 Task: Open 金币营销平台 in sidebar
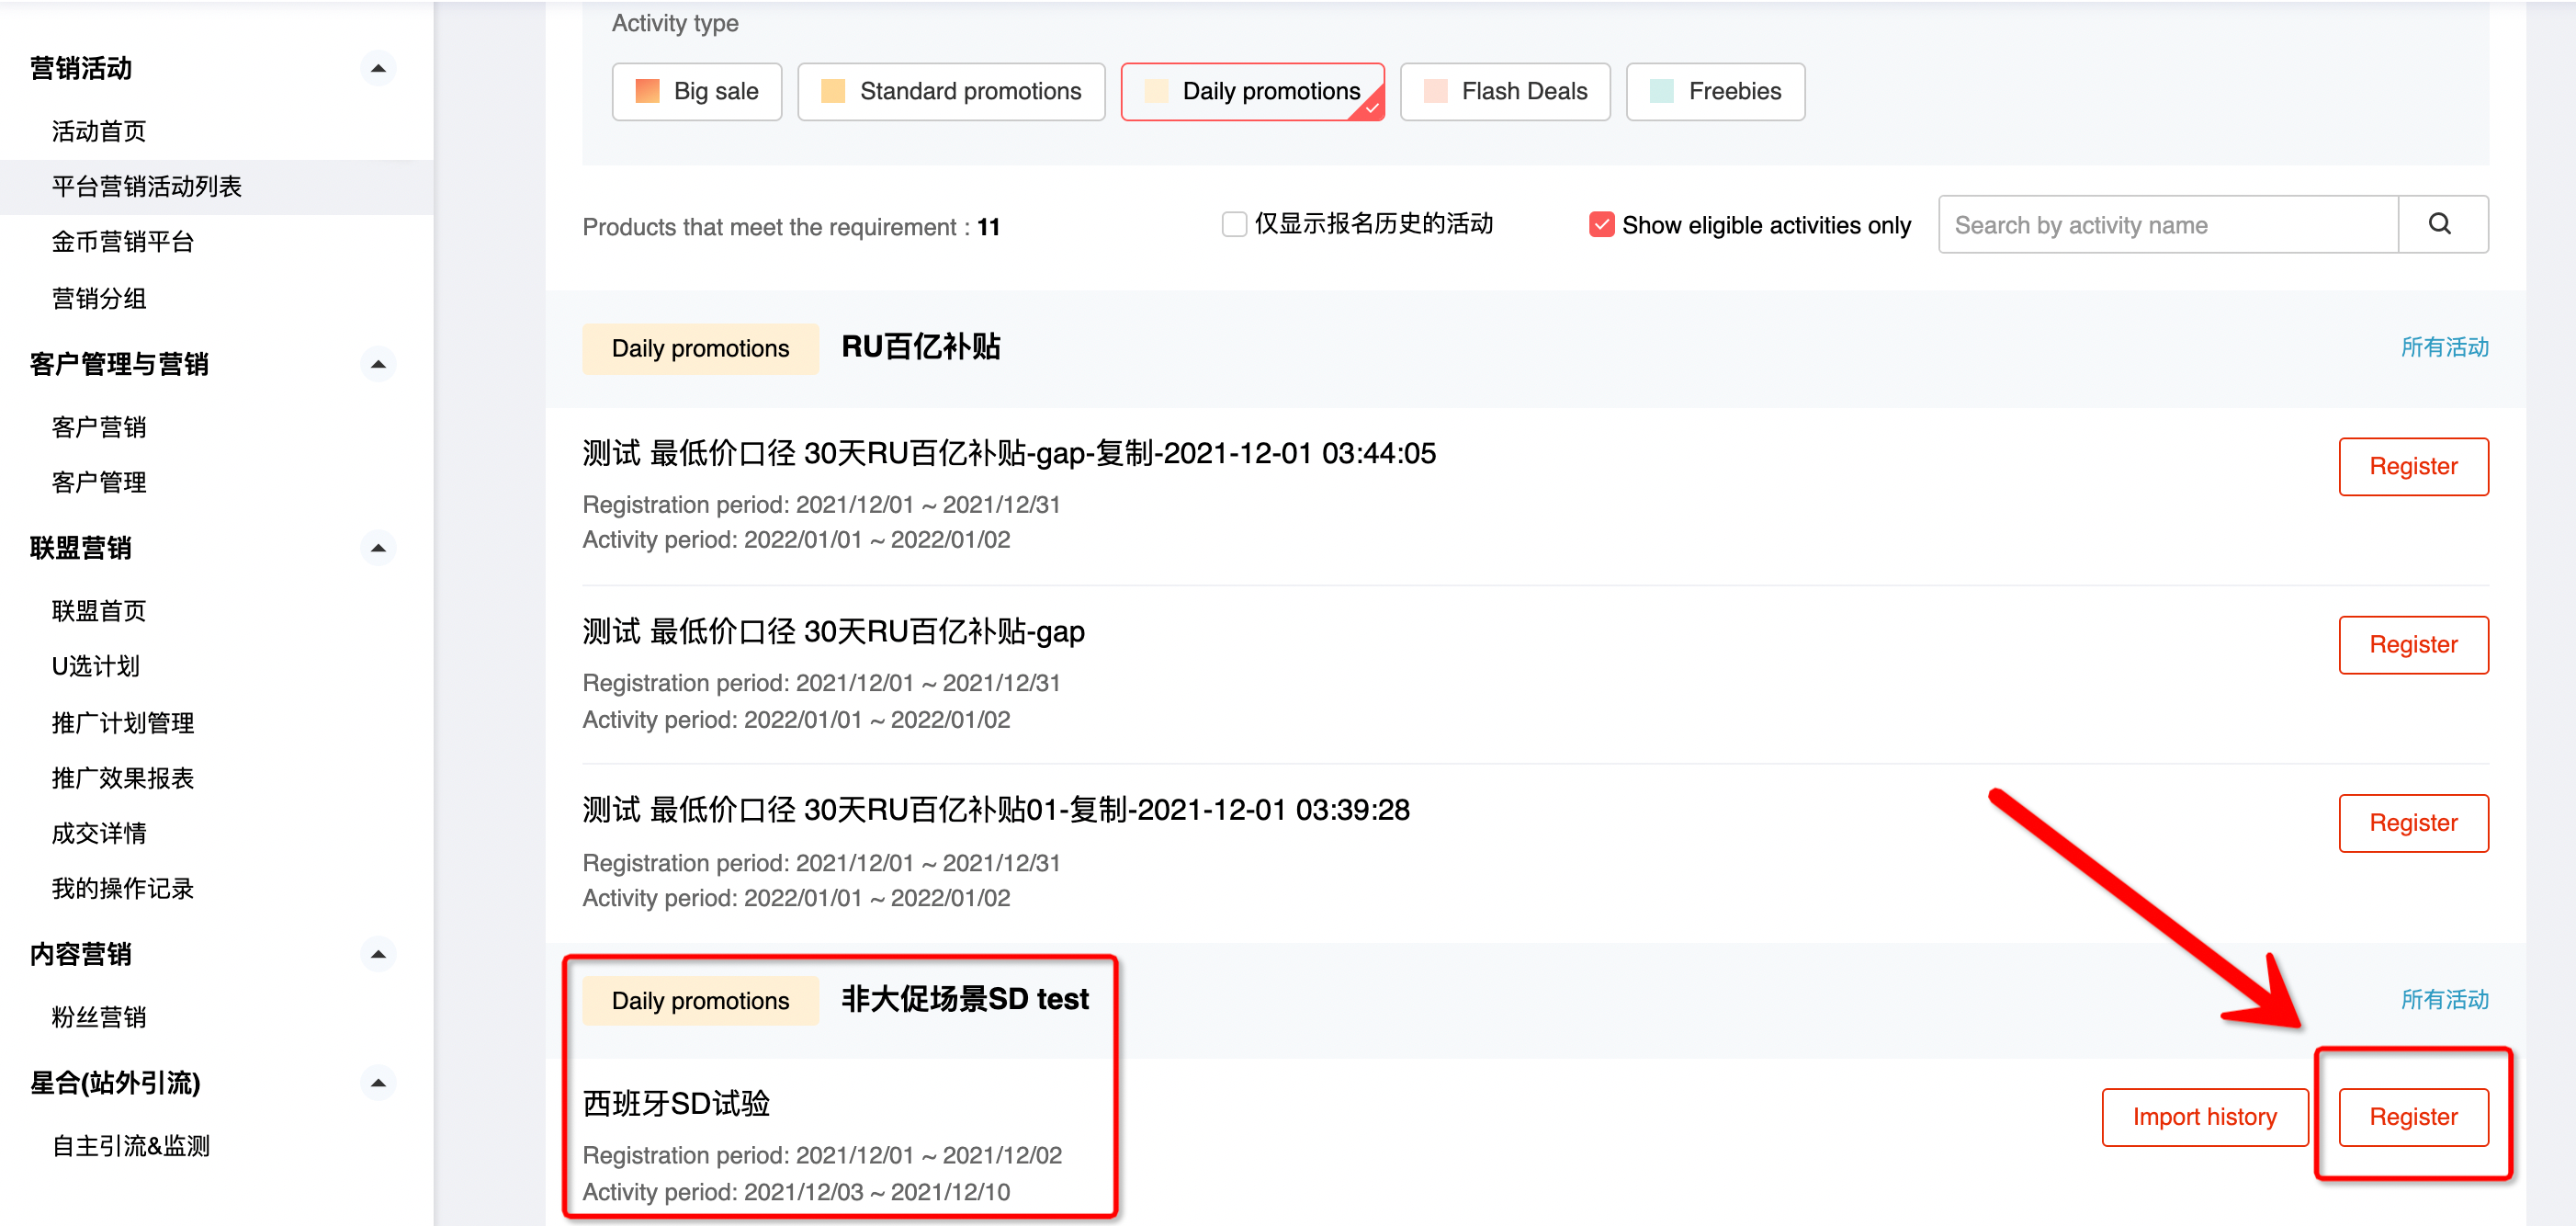pyautogui.click(x=123, y=241)
